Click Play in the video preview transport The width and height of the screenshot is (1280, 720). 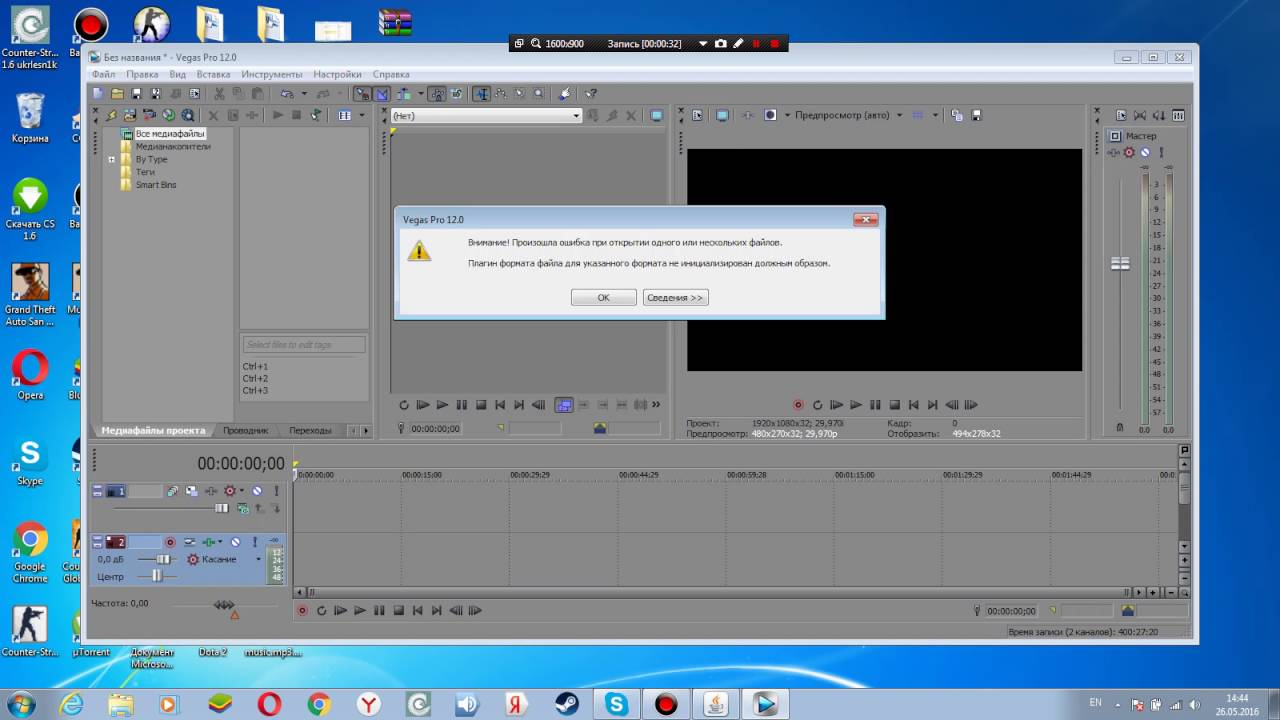pos(856,405)
